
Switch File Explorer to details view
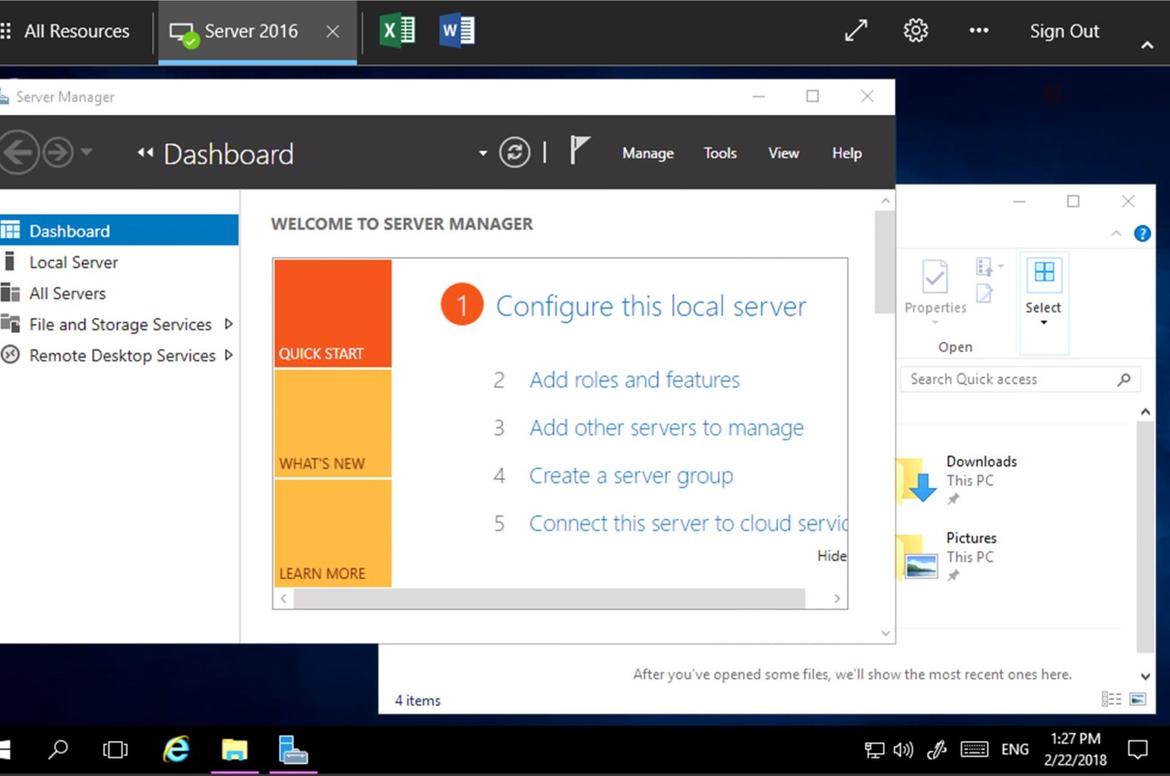(1111, 699)
